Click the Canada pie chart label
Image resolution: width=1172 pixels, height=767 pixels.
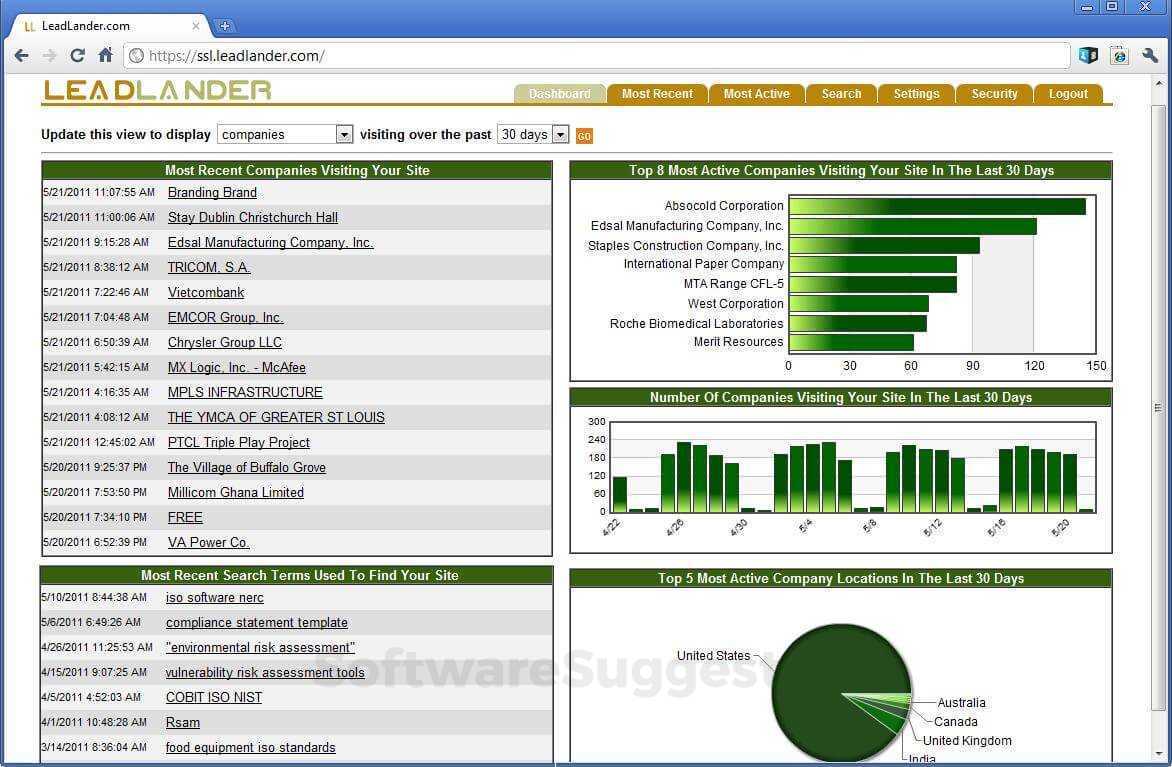[955, 721]
